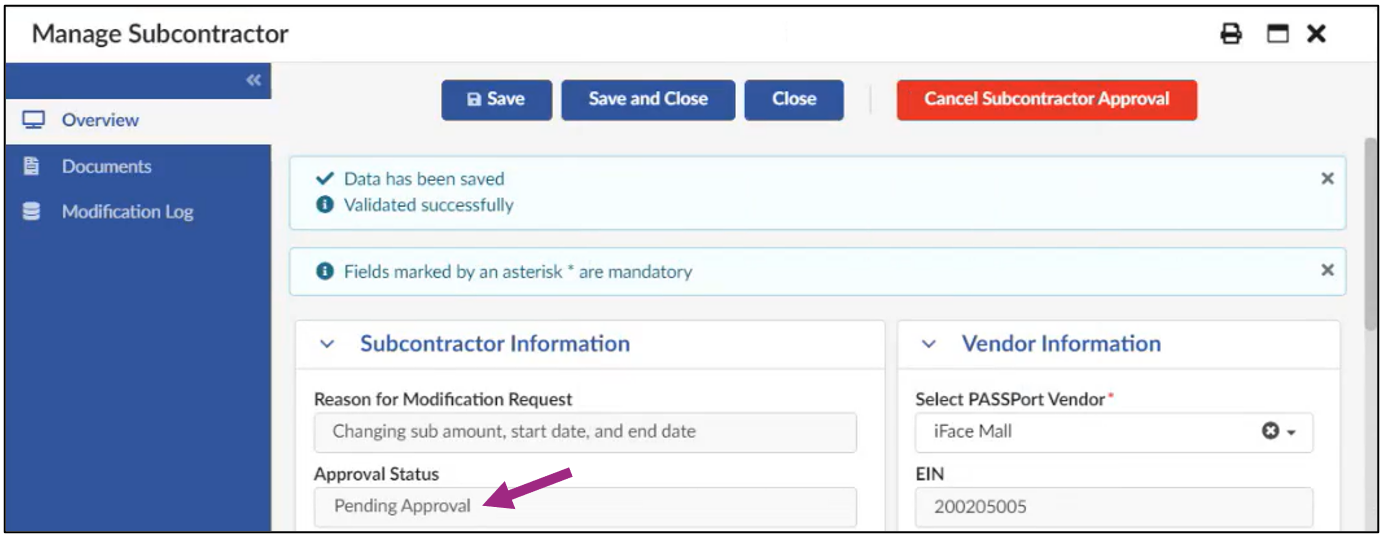Image resolution: width=1382 pixels, height=535 pixels.
Task: Click the vertical scrollbar thumb
Action: point(1369,230)
